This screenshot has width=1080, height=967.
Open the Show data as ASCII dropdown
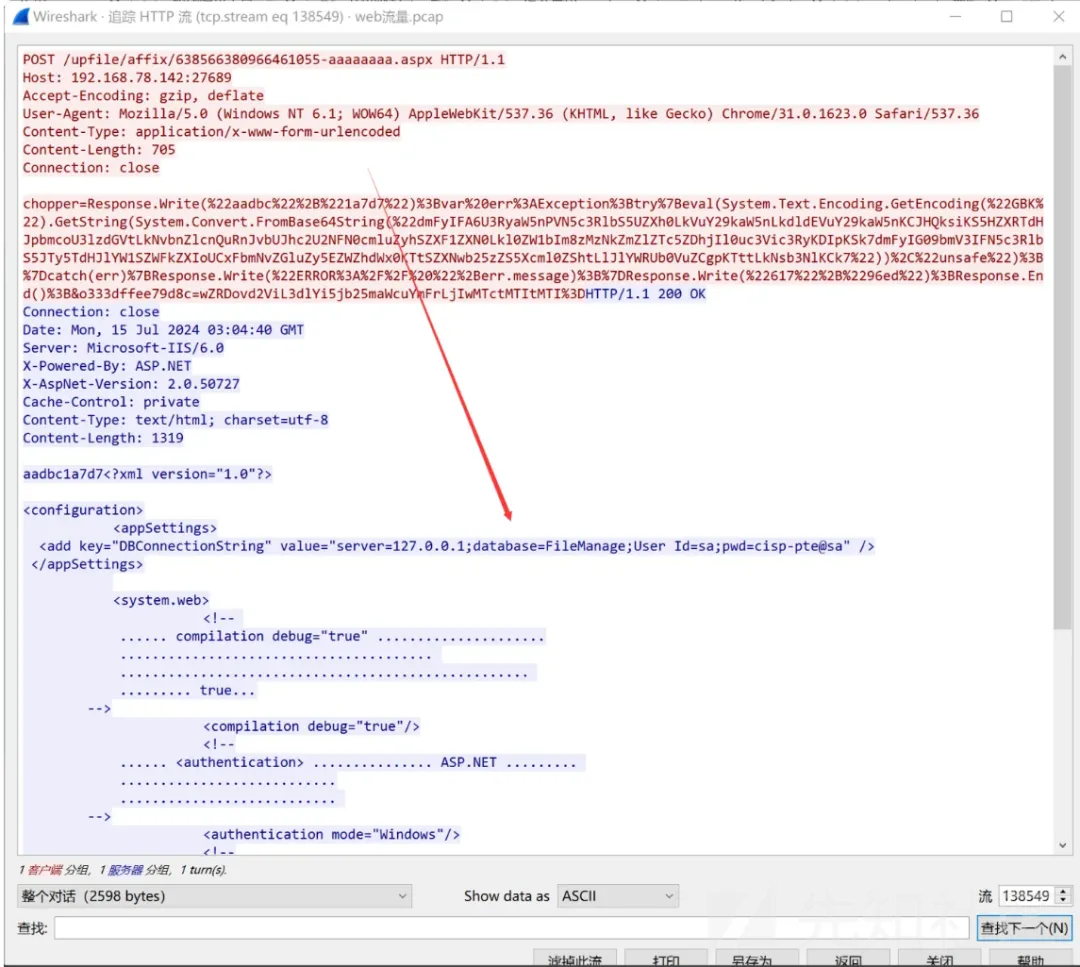click(x=618, y=896)
